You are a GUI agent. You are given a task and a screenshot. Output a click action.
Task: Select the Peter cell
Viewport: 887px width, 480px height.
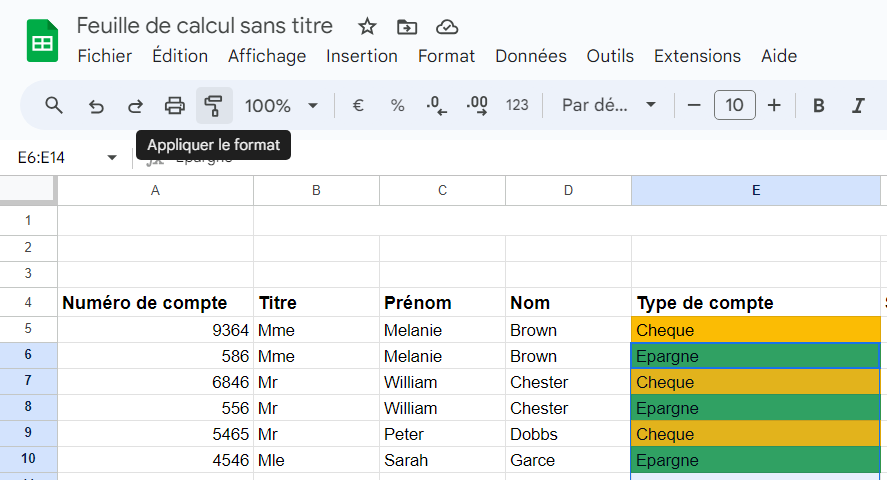(442, 434)
